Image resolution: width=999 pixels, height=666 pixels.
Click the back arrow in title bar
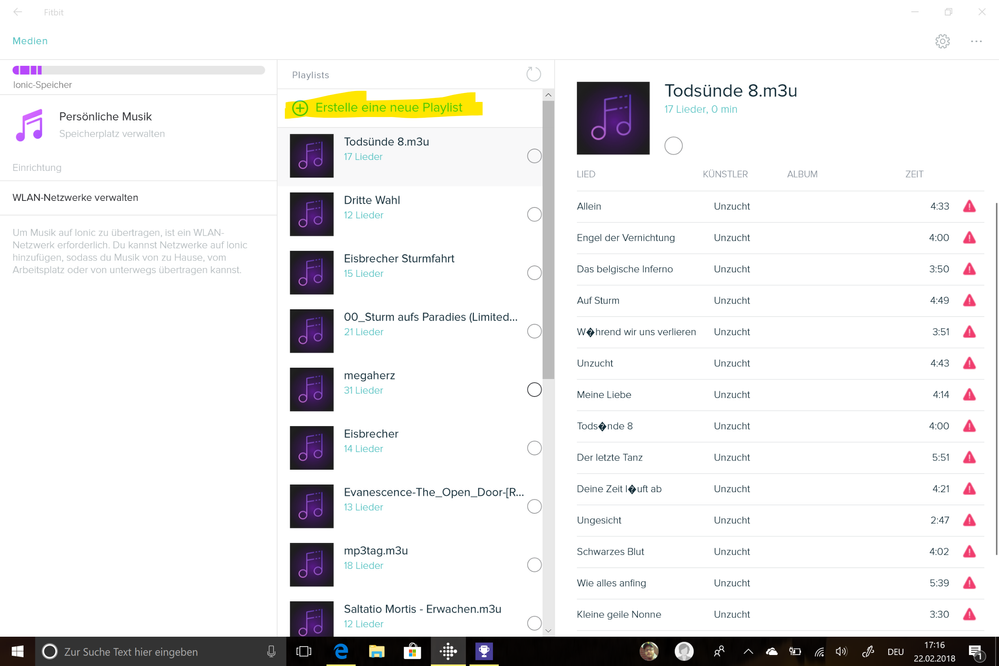click(x=17, y=12)
